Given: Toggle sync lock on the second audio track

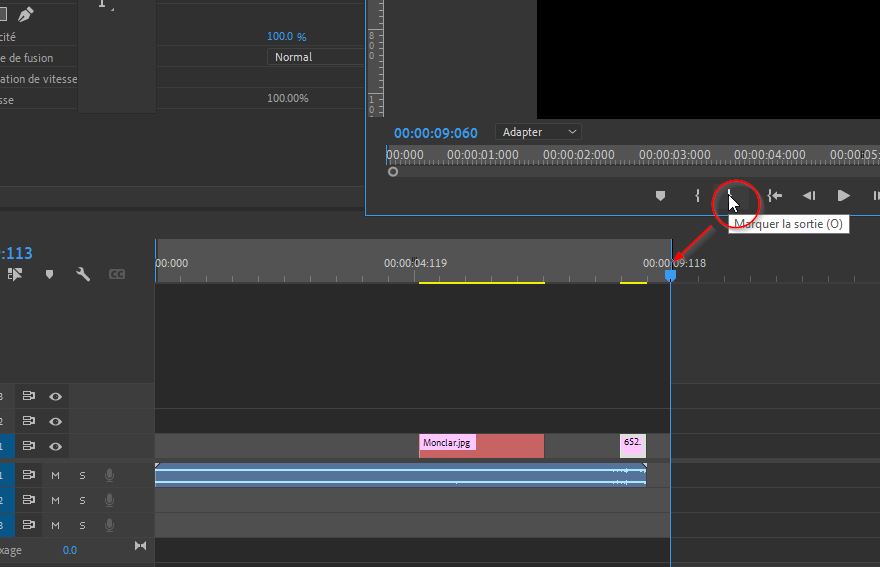Looking at the screenshot, I should click(29, 500).
